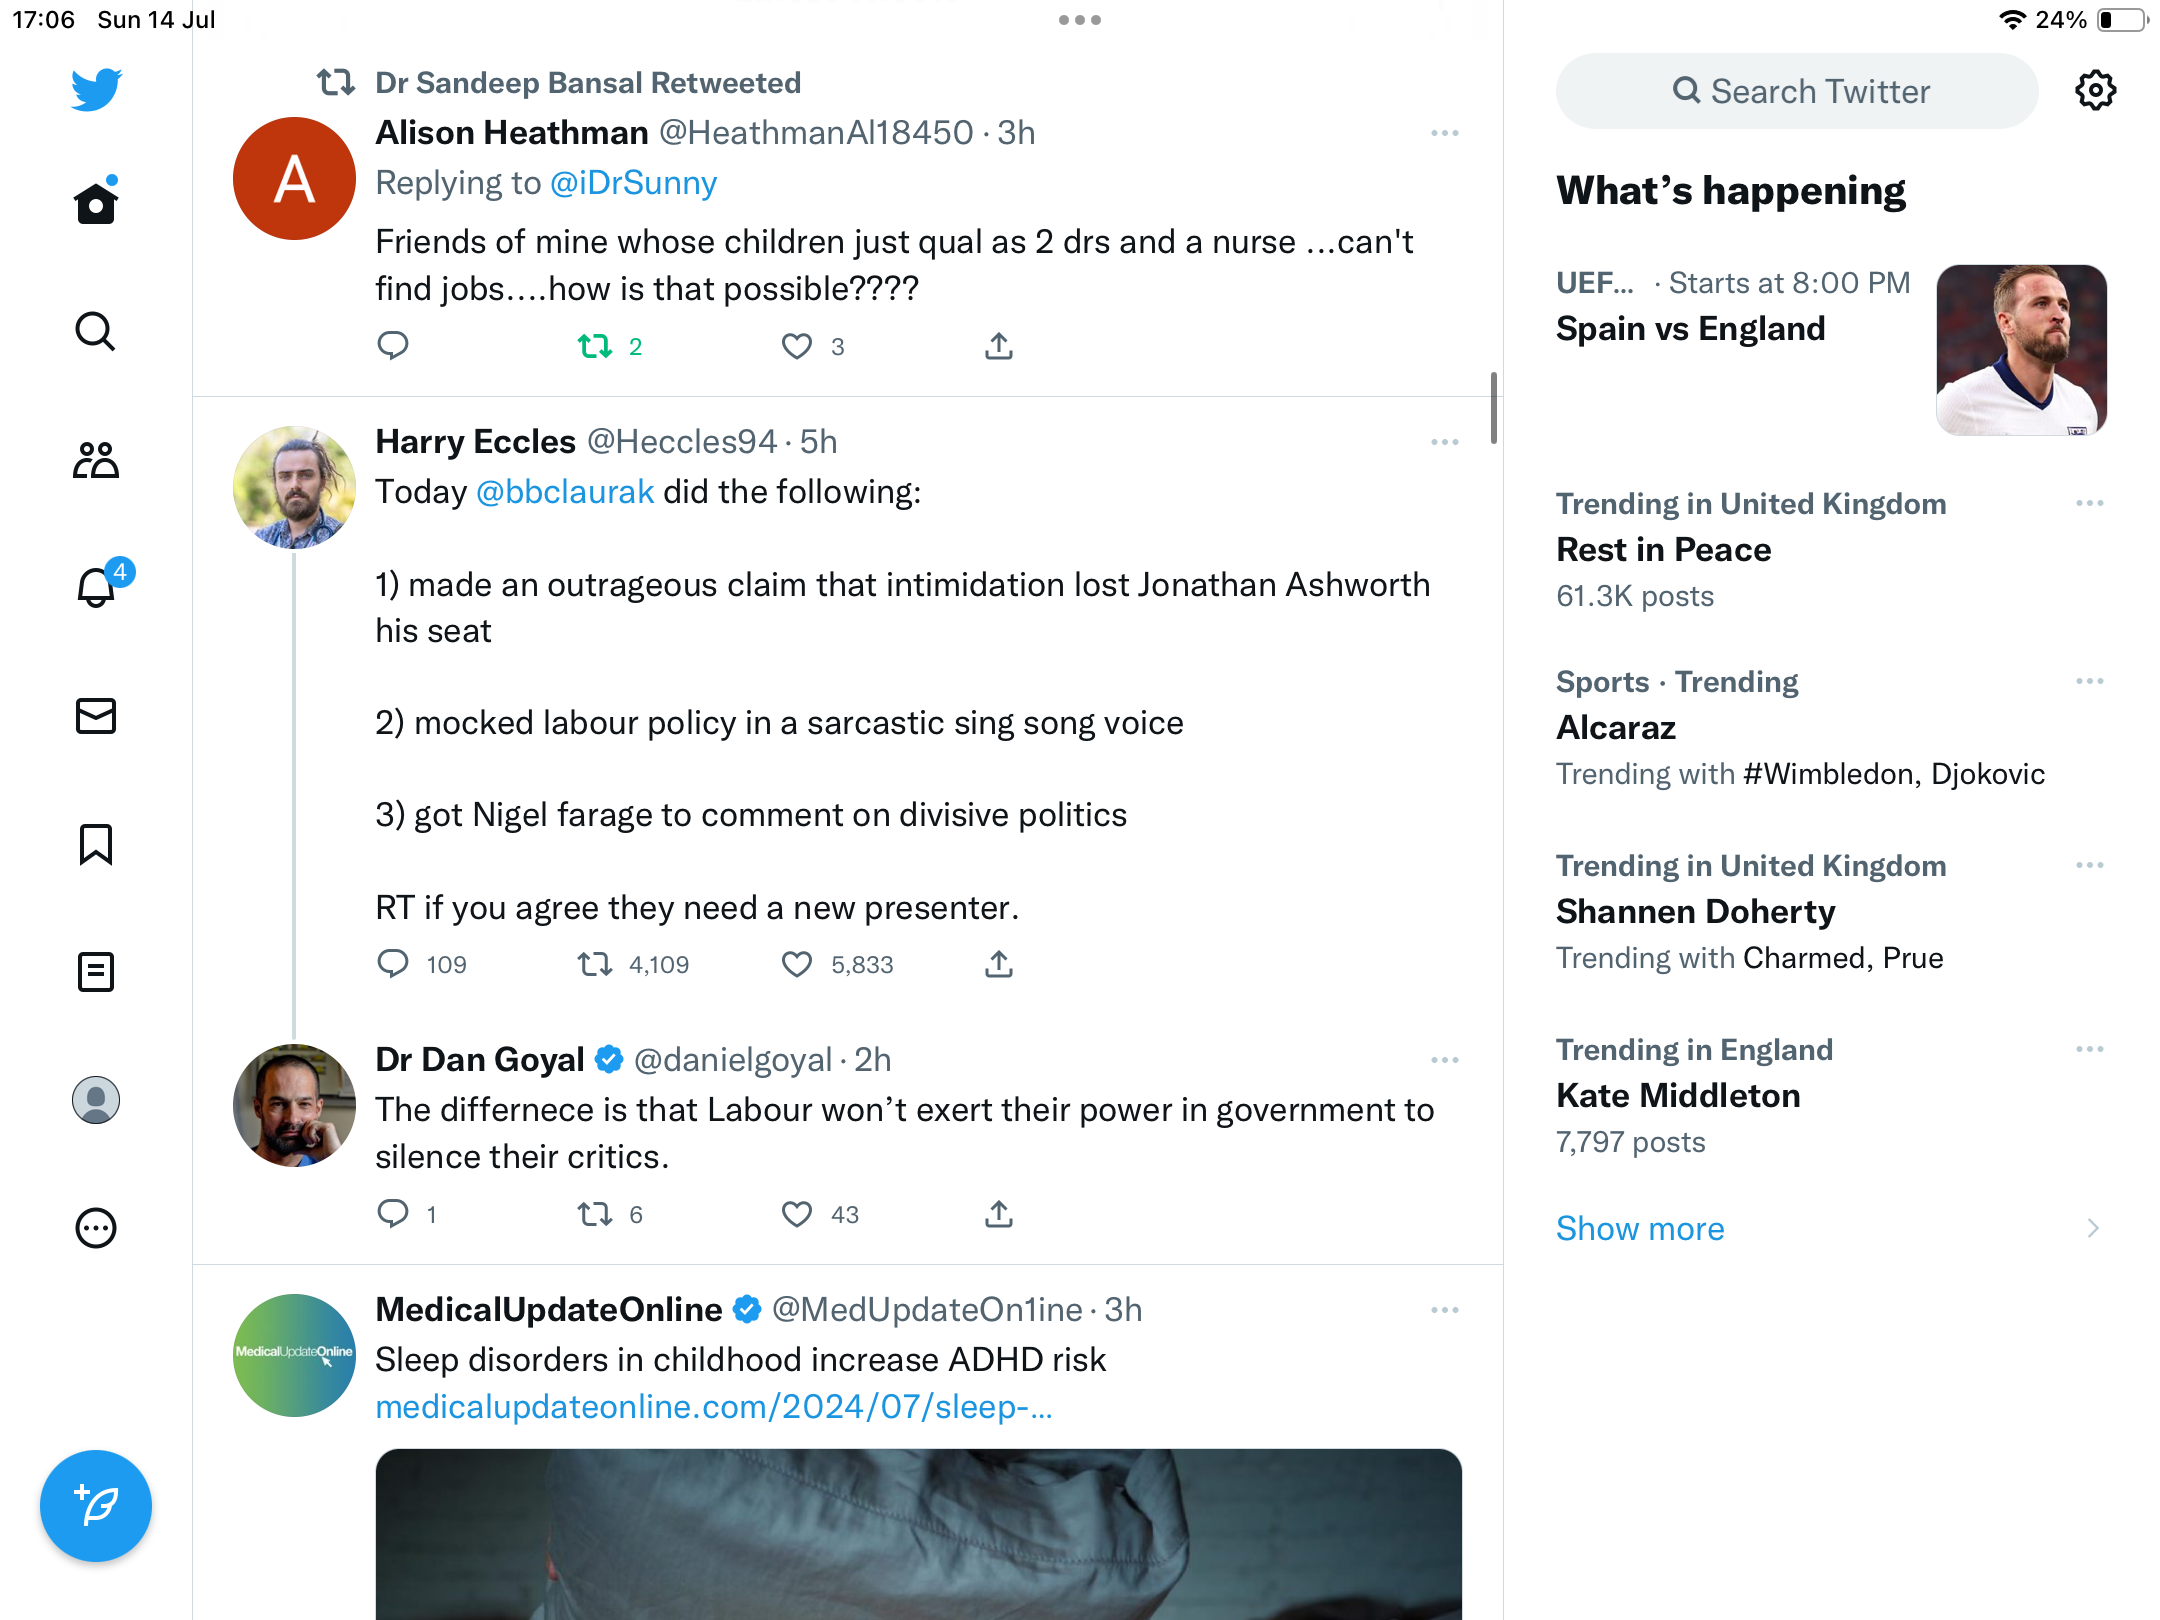Open the Notifications bell with badge

pyautogui.click(x=97, y=586)
